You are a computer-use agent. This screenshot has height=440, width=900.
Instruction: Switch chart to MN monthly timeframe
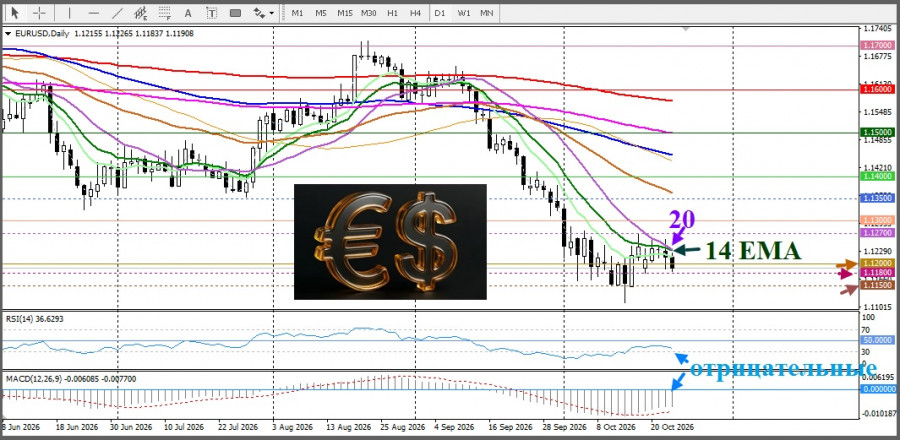pos(486,13)
